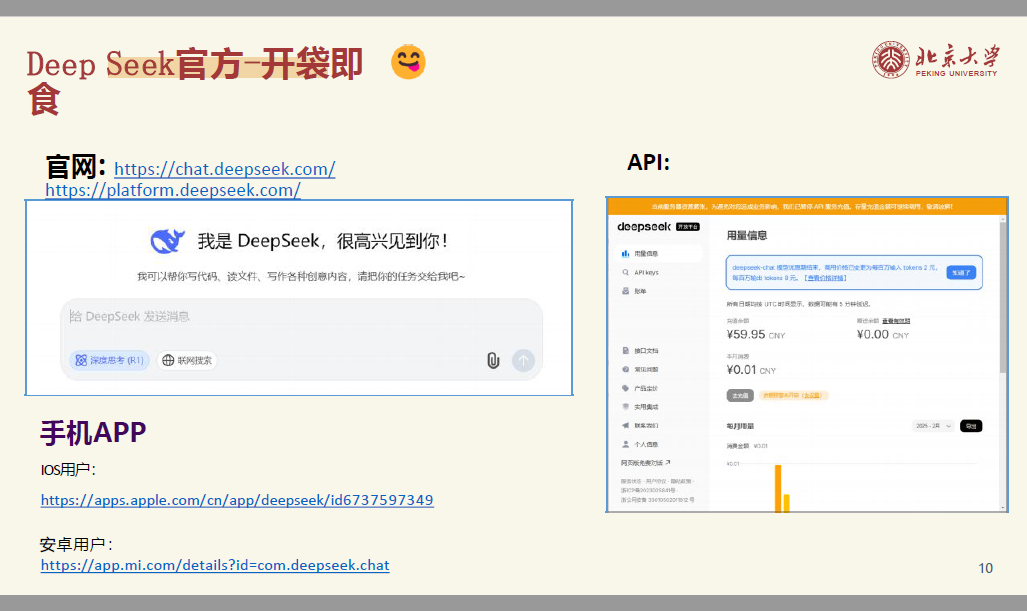Open 实用集成 integrations in sidebar
Viewport: 1027px width, 611px height.
[x=641, y=407]
